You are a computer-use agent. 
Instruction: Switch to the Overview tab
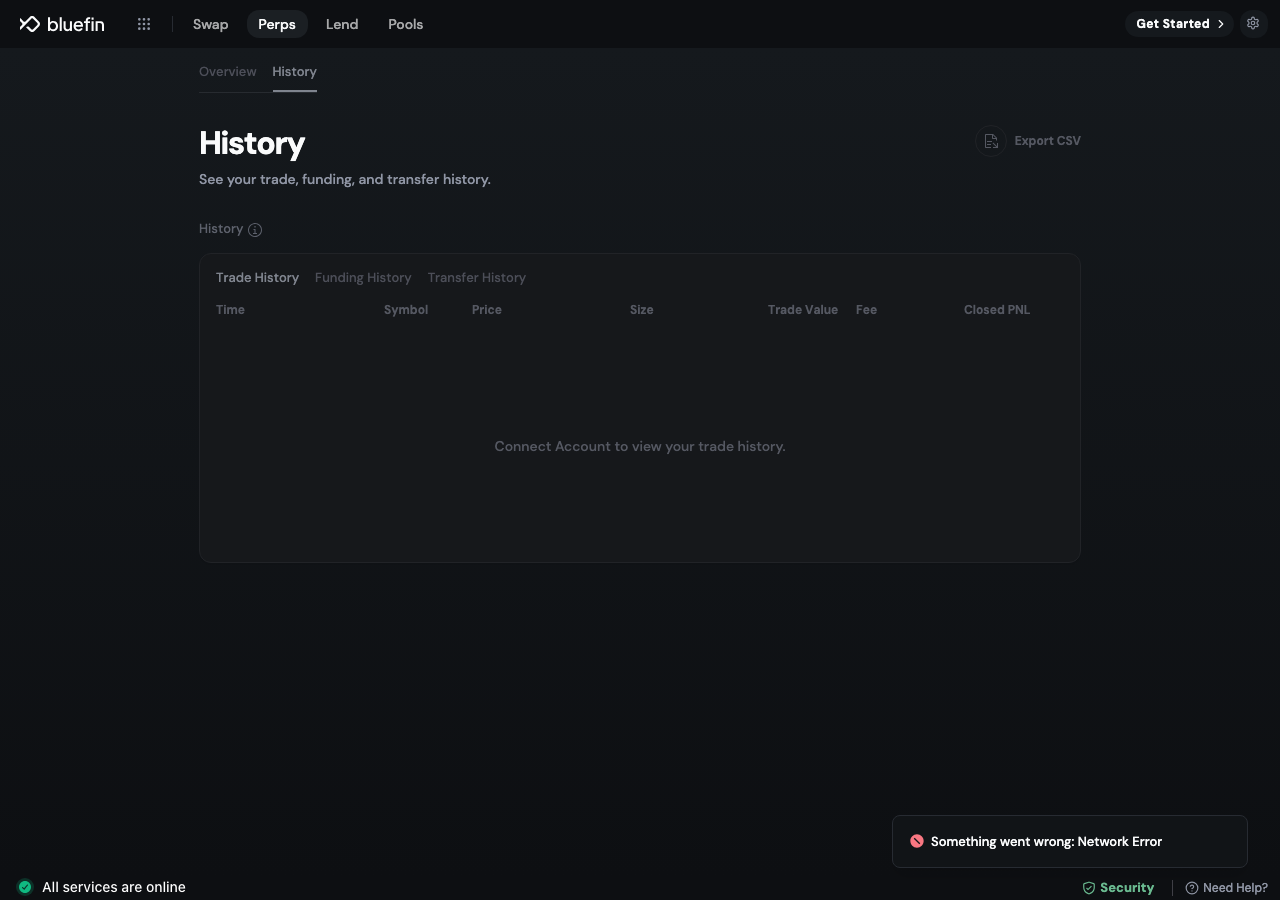click(228, 72)
